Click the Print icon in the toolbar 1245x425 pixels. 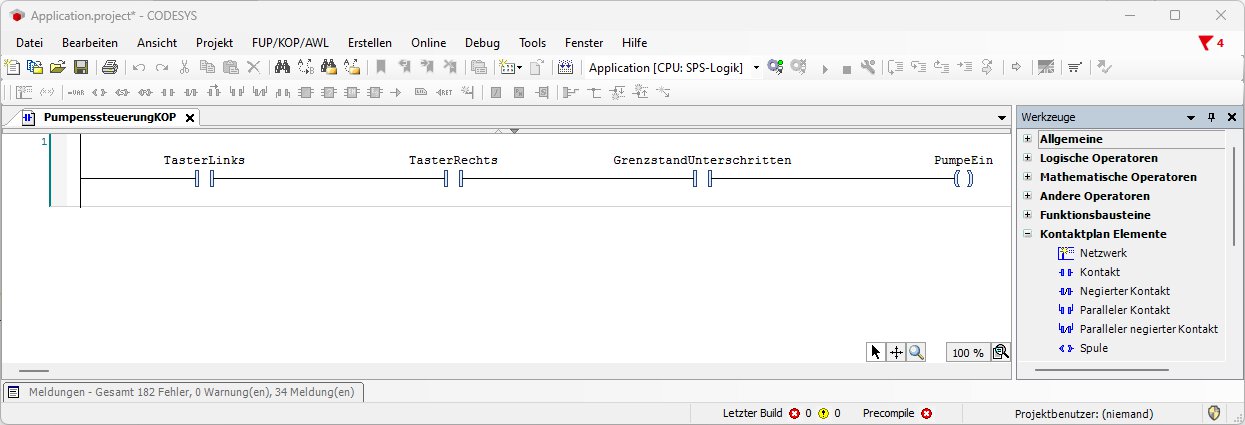coord(110,68)
